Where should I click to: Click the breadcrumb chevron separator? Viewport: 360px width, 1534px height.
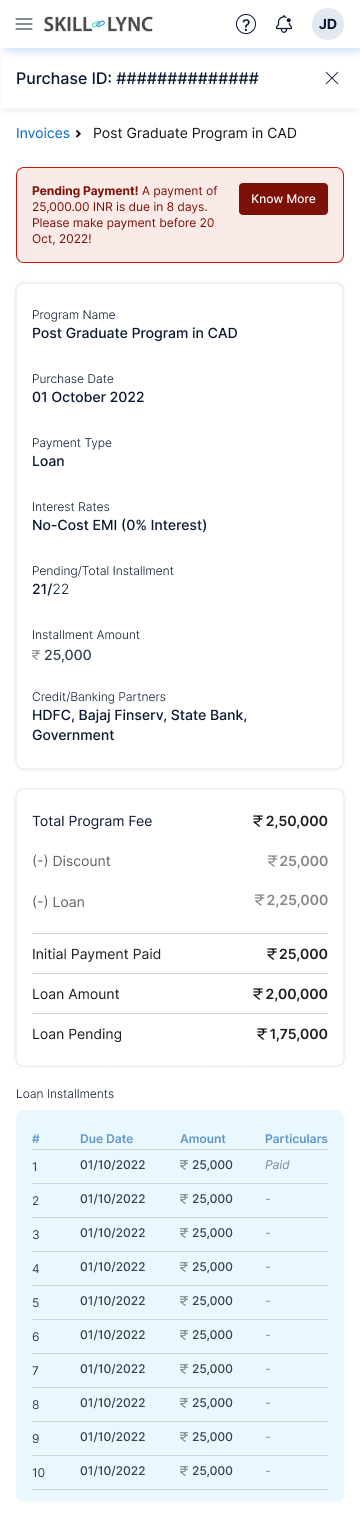click(x=79, y=133)
